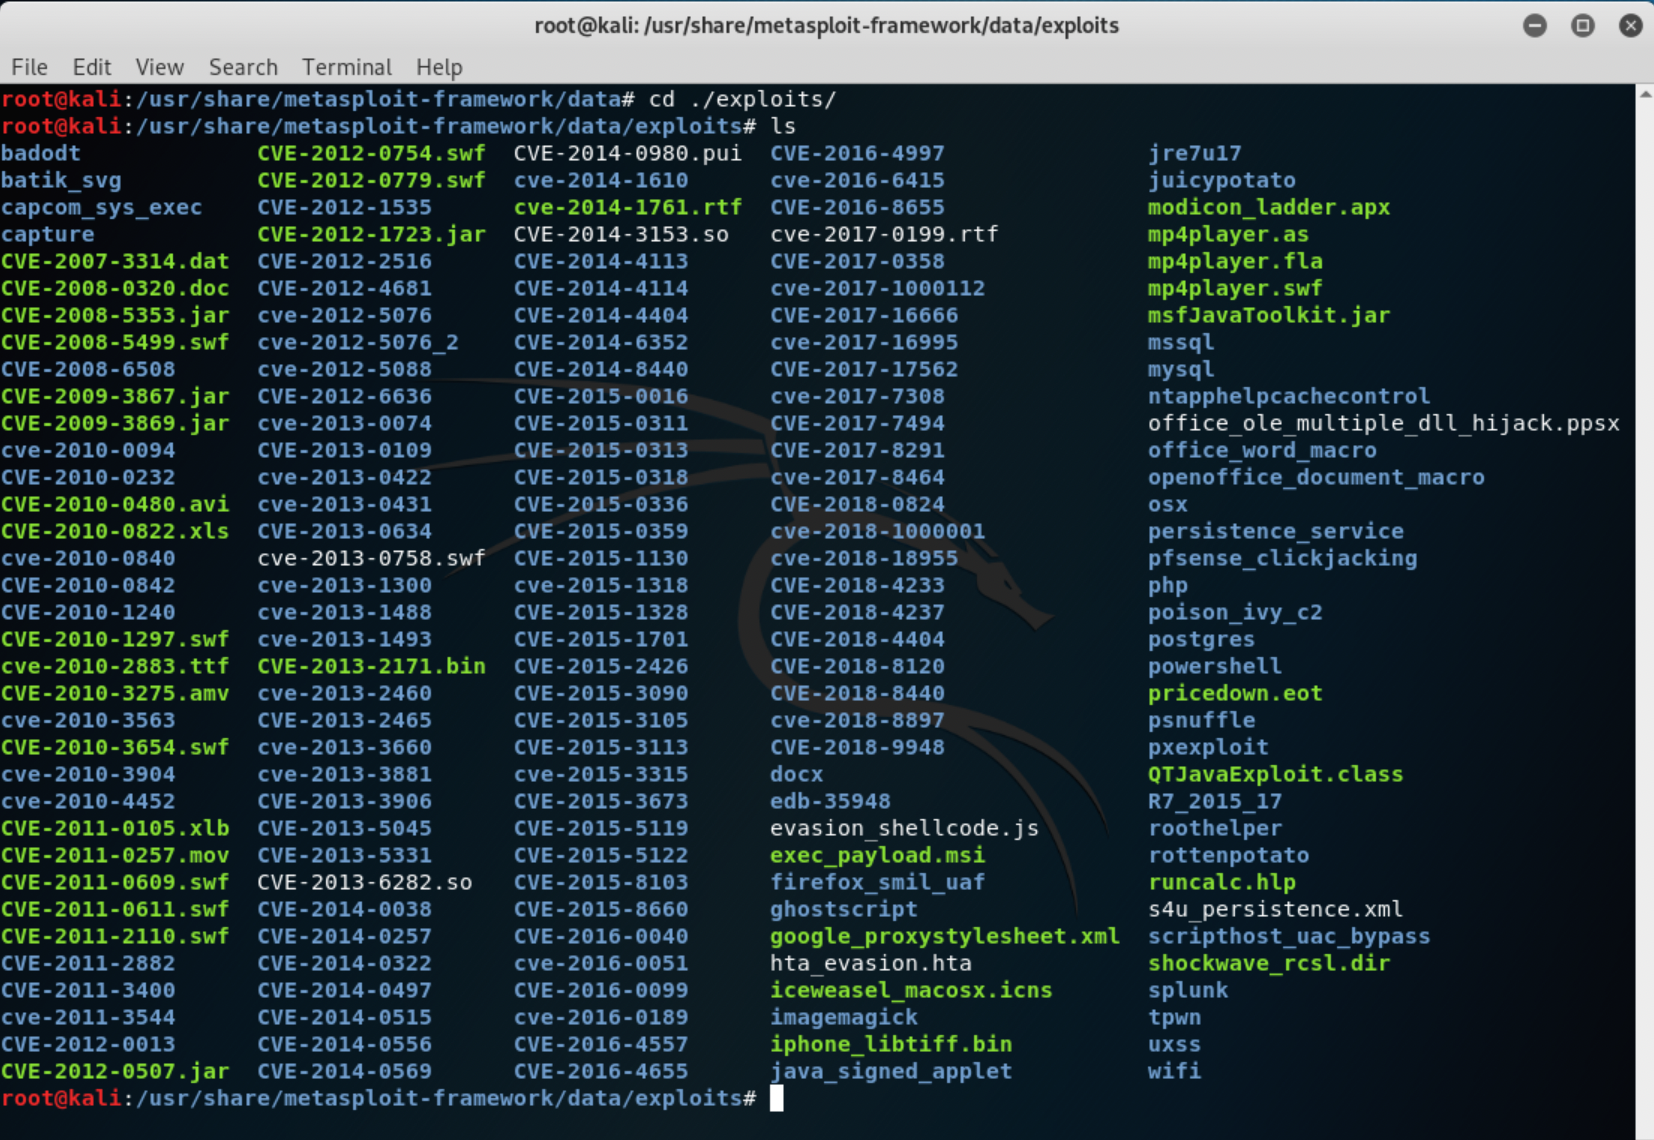Image resolution: width=1654 pixels, height=1140 pixels.
Task: Open the Help menu
Action: tap(439, 67)
